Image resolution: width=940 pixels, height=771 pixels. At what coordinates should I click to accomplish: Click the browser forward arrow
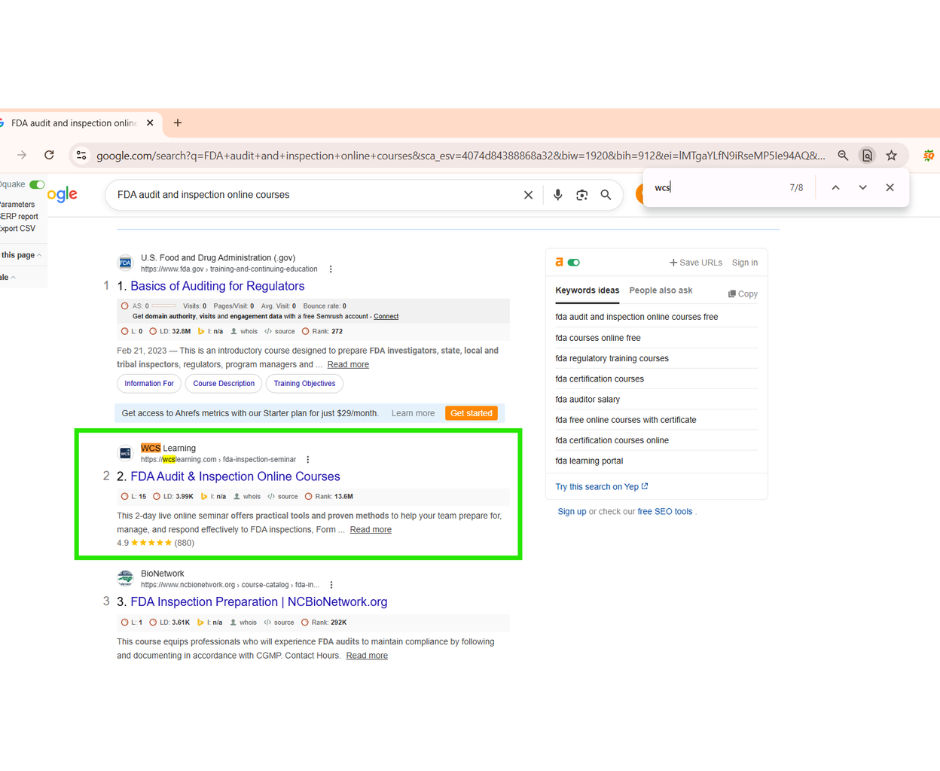[x=22, y=155]
